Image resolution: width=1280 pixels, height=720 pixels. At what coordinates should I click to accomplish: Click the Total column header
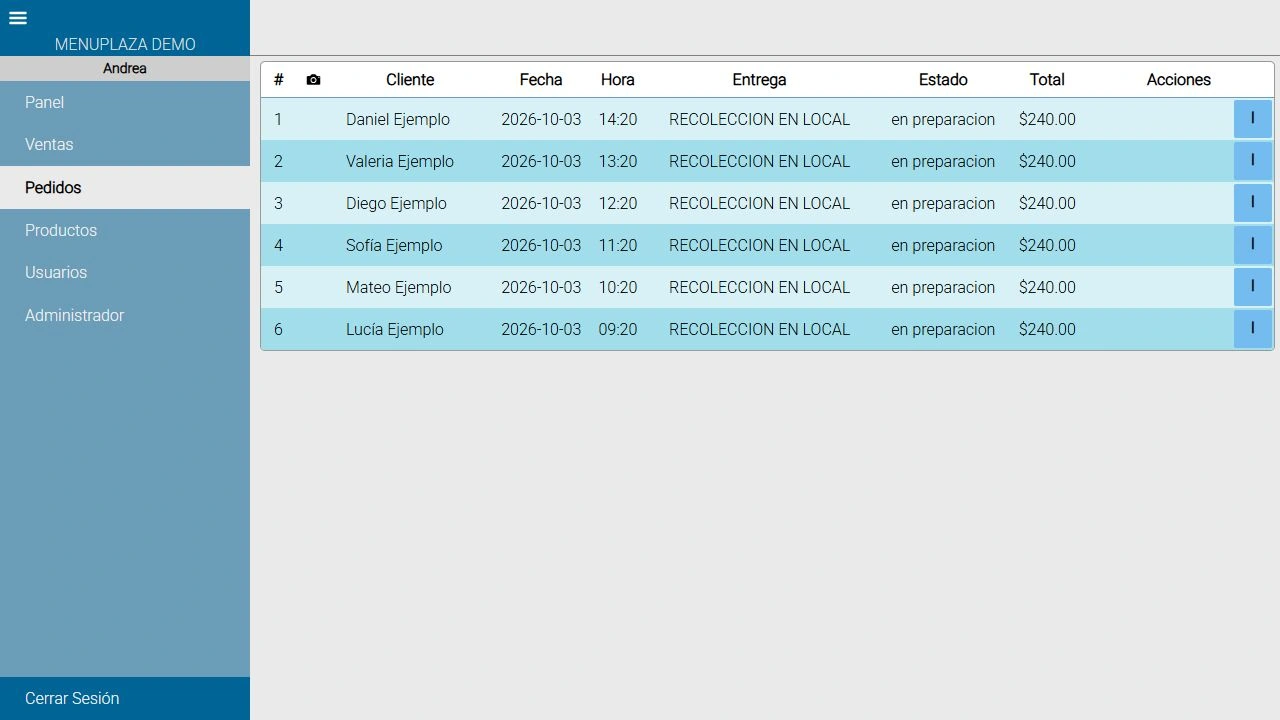coord(1047,80)
